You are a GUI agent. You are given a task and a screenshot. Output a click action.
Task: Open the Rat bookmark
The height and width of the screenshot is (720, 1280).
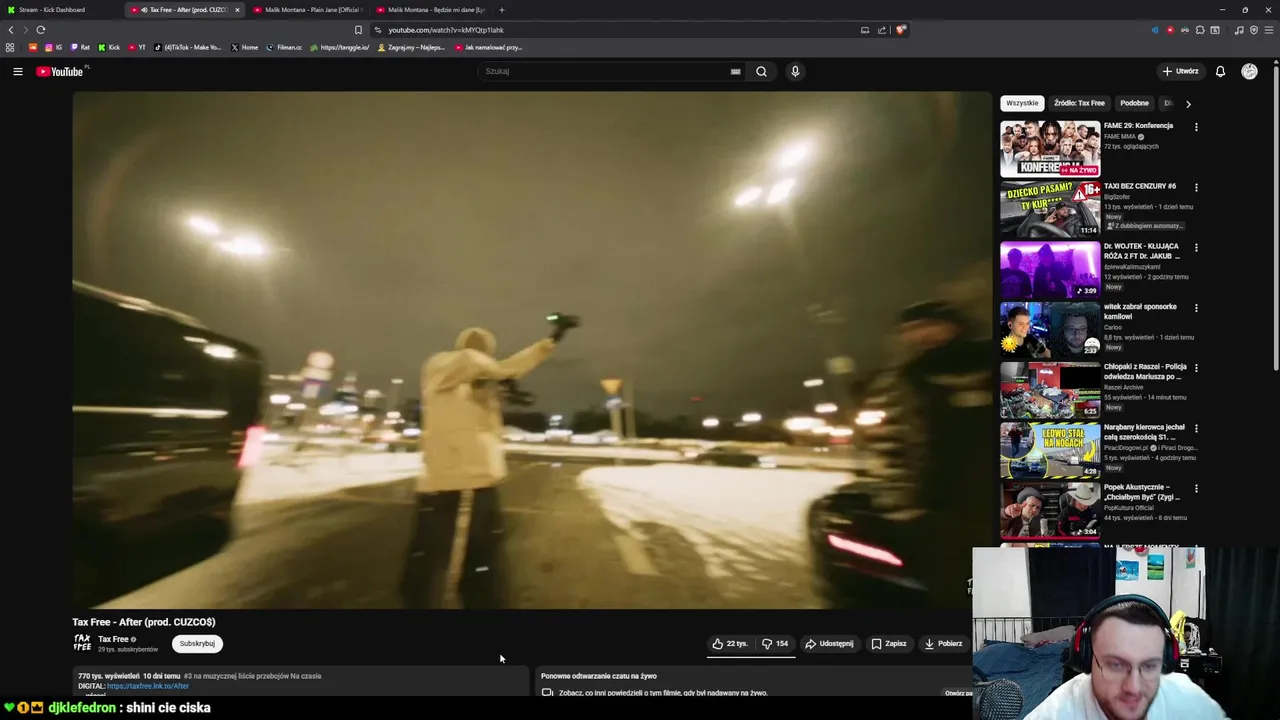click(x=80, y=47)
